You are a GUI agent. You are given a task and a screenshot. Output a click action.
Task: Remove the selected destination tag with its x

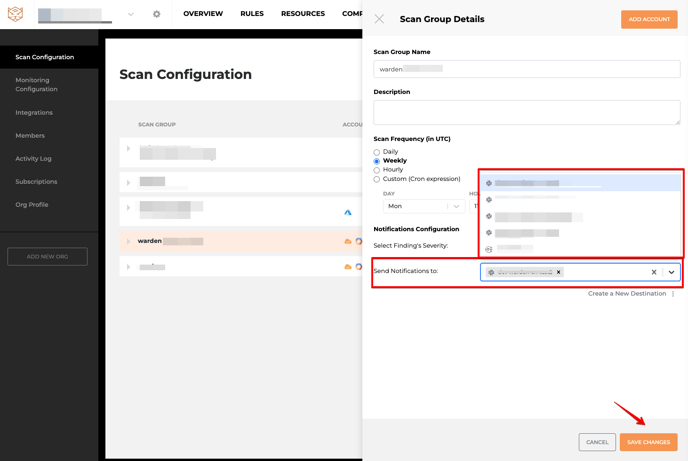559,272
